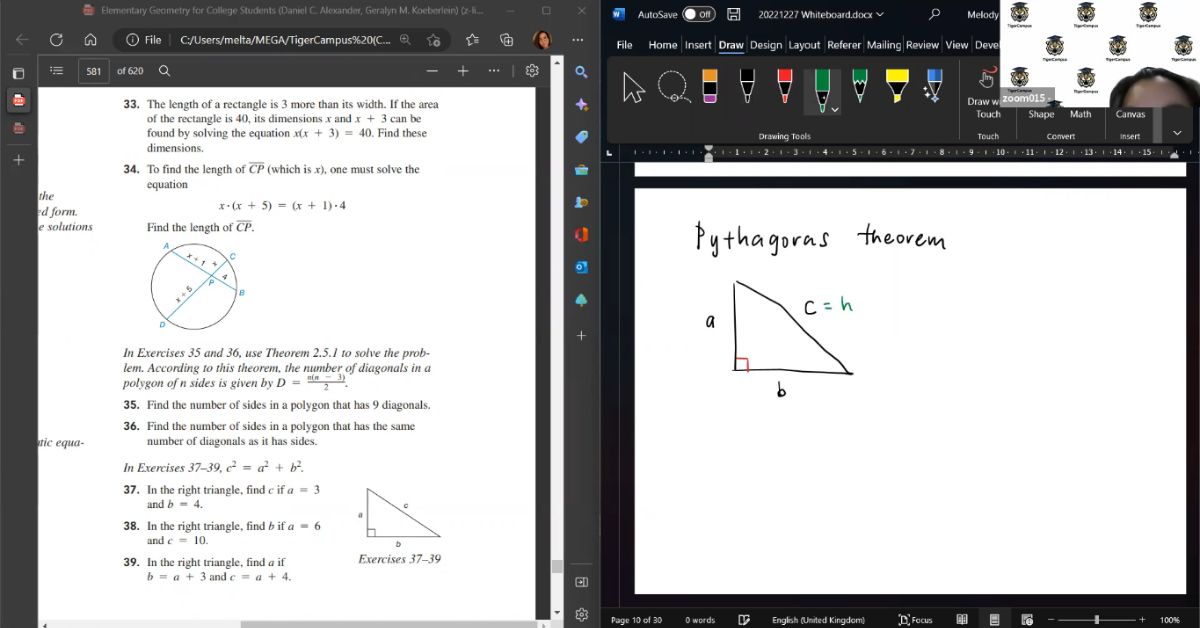Open the View ribbon tab

[957, 45]
